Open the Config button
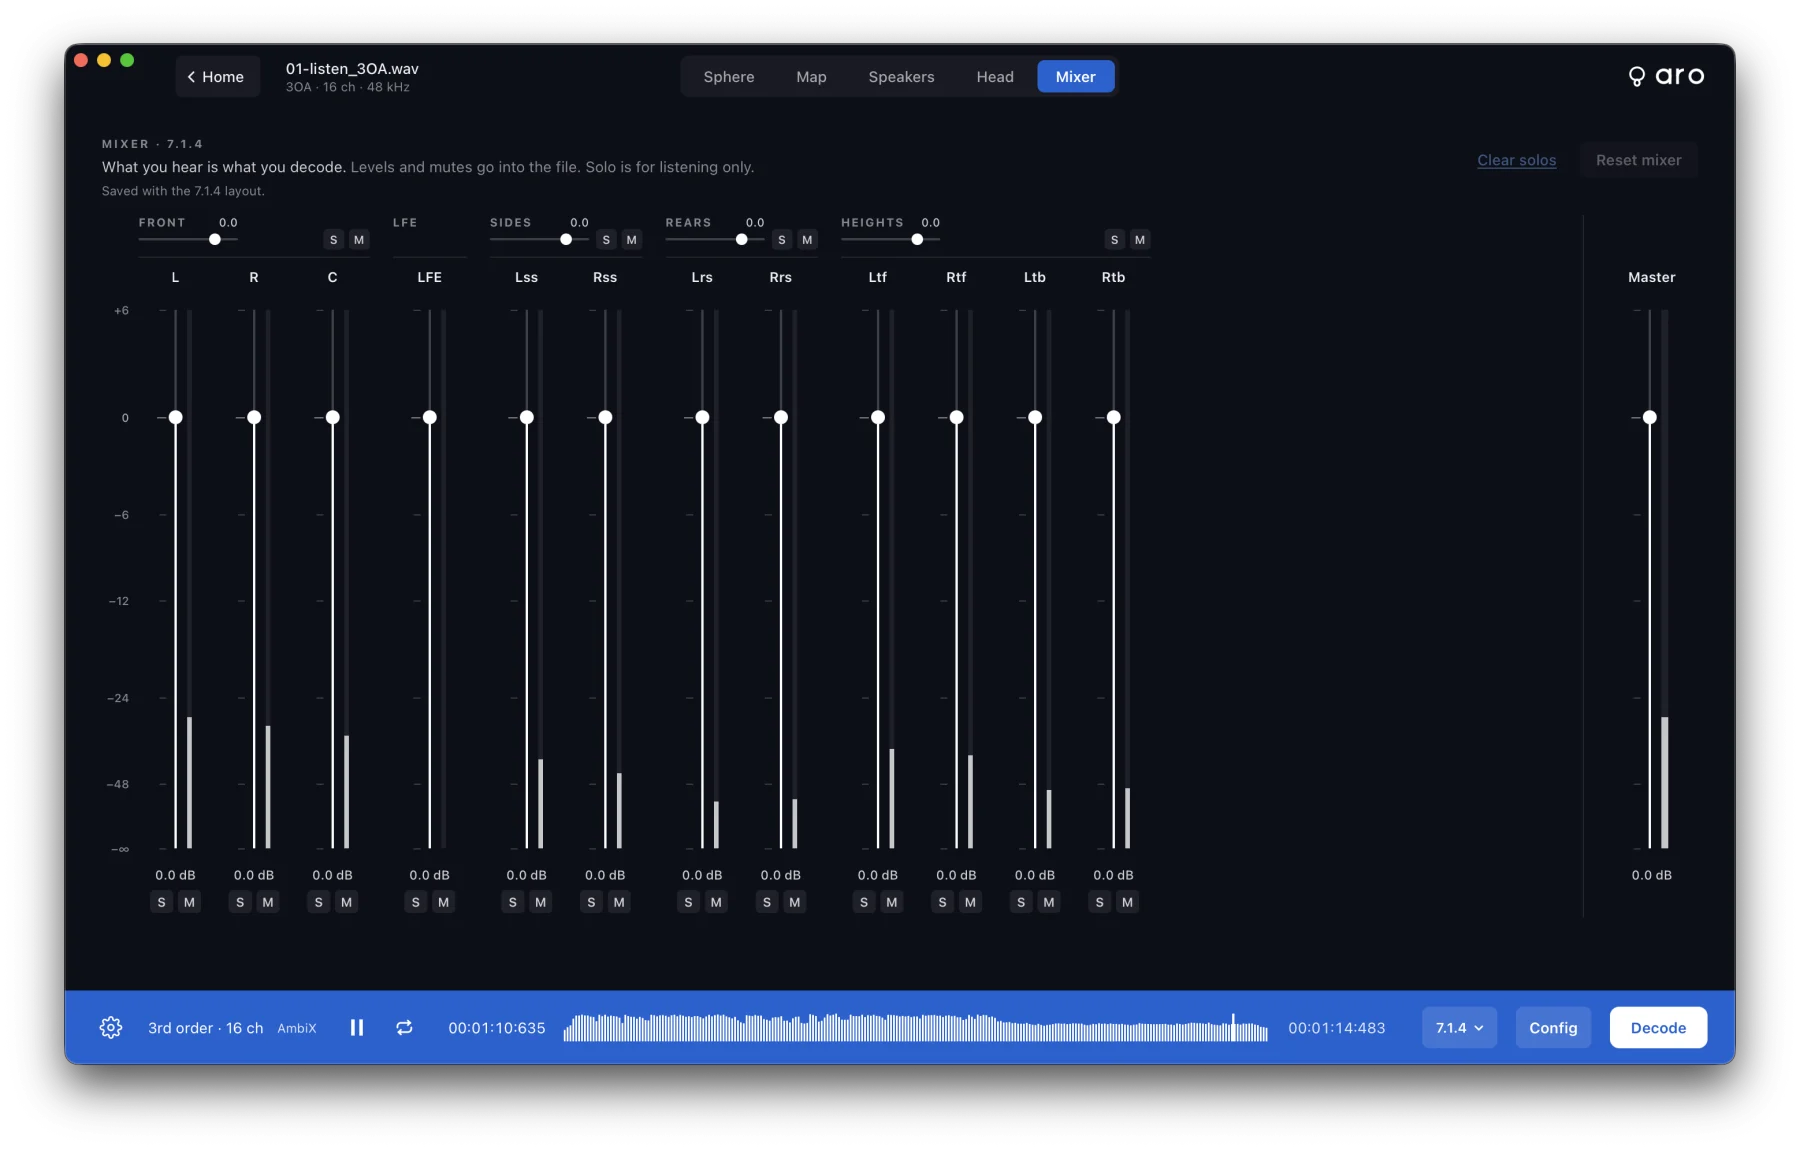The height and width of the screenshot is (1150, 1800). [x=1553, y=1027]
